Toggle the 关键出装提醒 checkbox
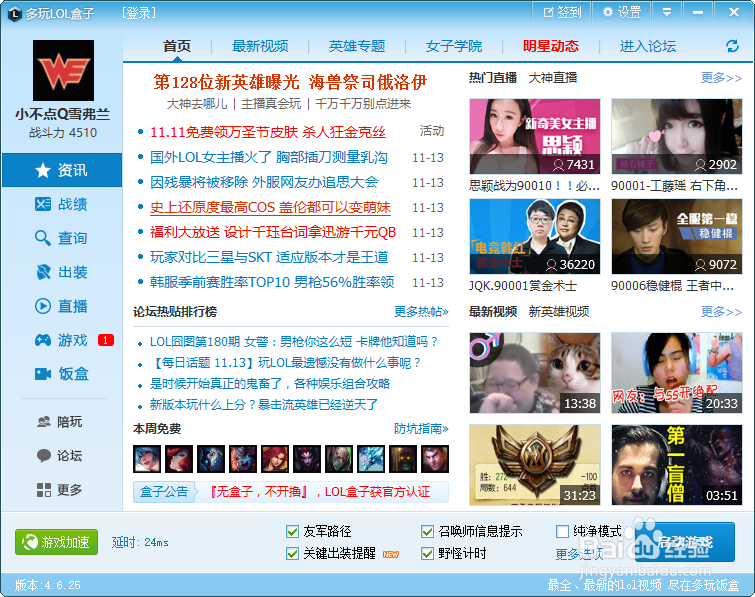The width and height of the screenshot is (755, 597). click(x=292, y=554)
